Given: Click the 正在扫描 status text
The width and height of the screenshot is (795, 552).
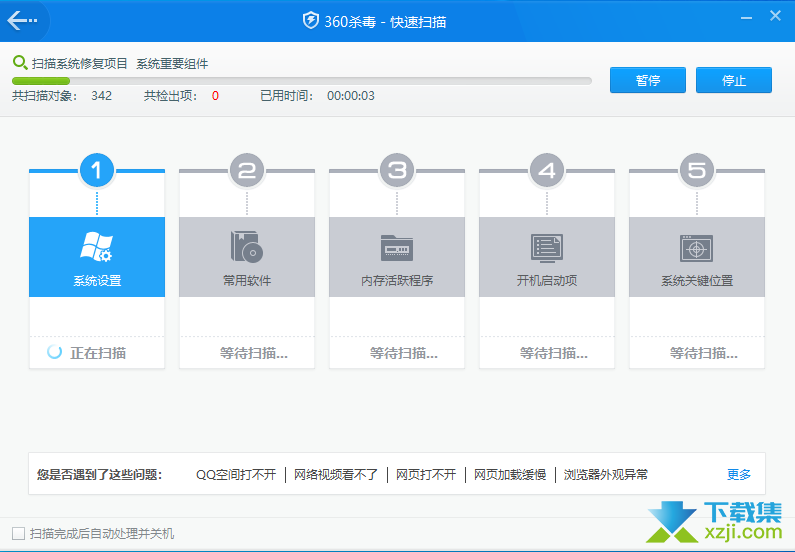Looking at the screenshot, I should (x=98, y=353).
